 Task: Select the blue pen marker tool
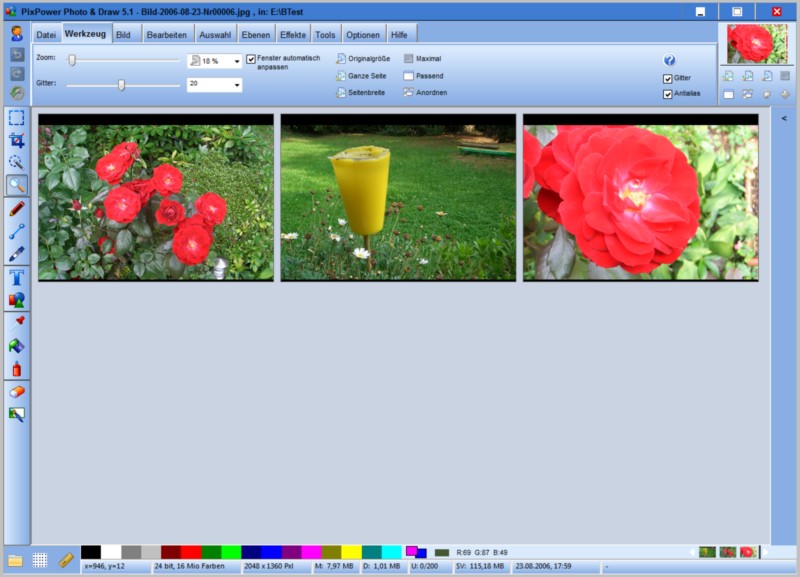[16, 254]
